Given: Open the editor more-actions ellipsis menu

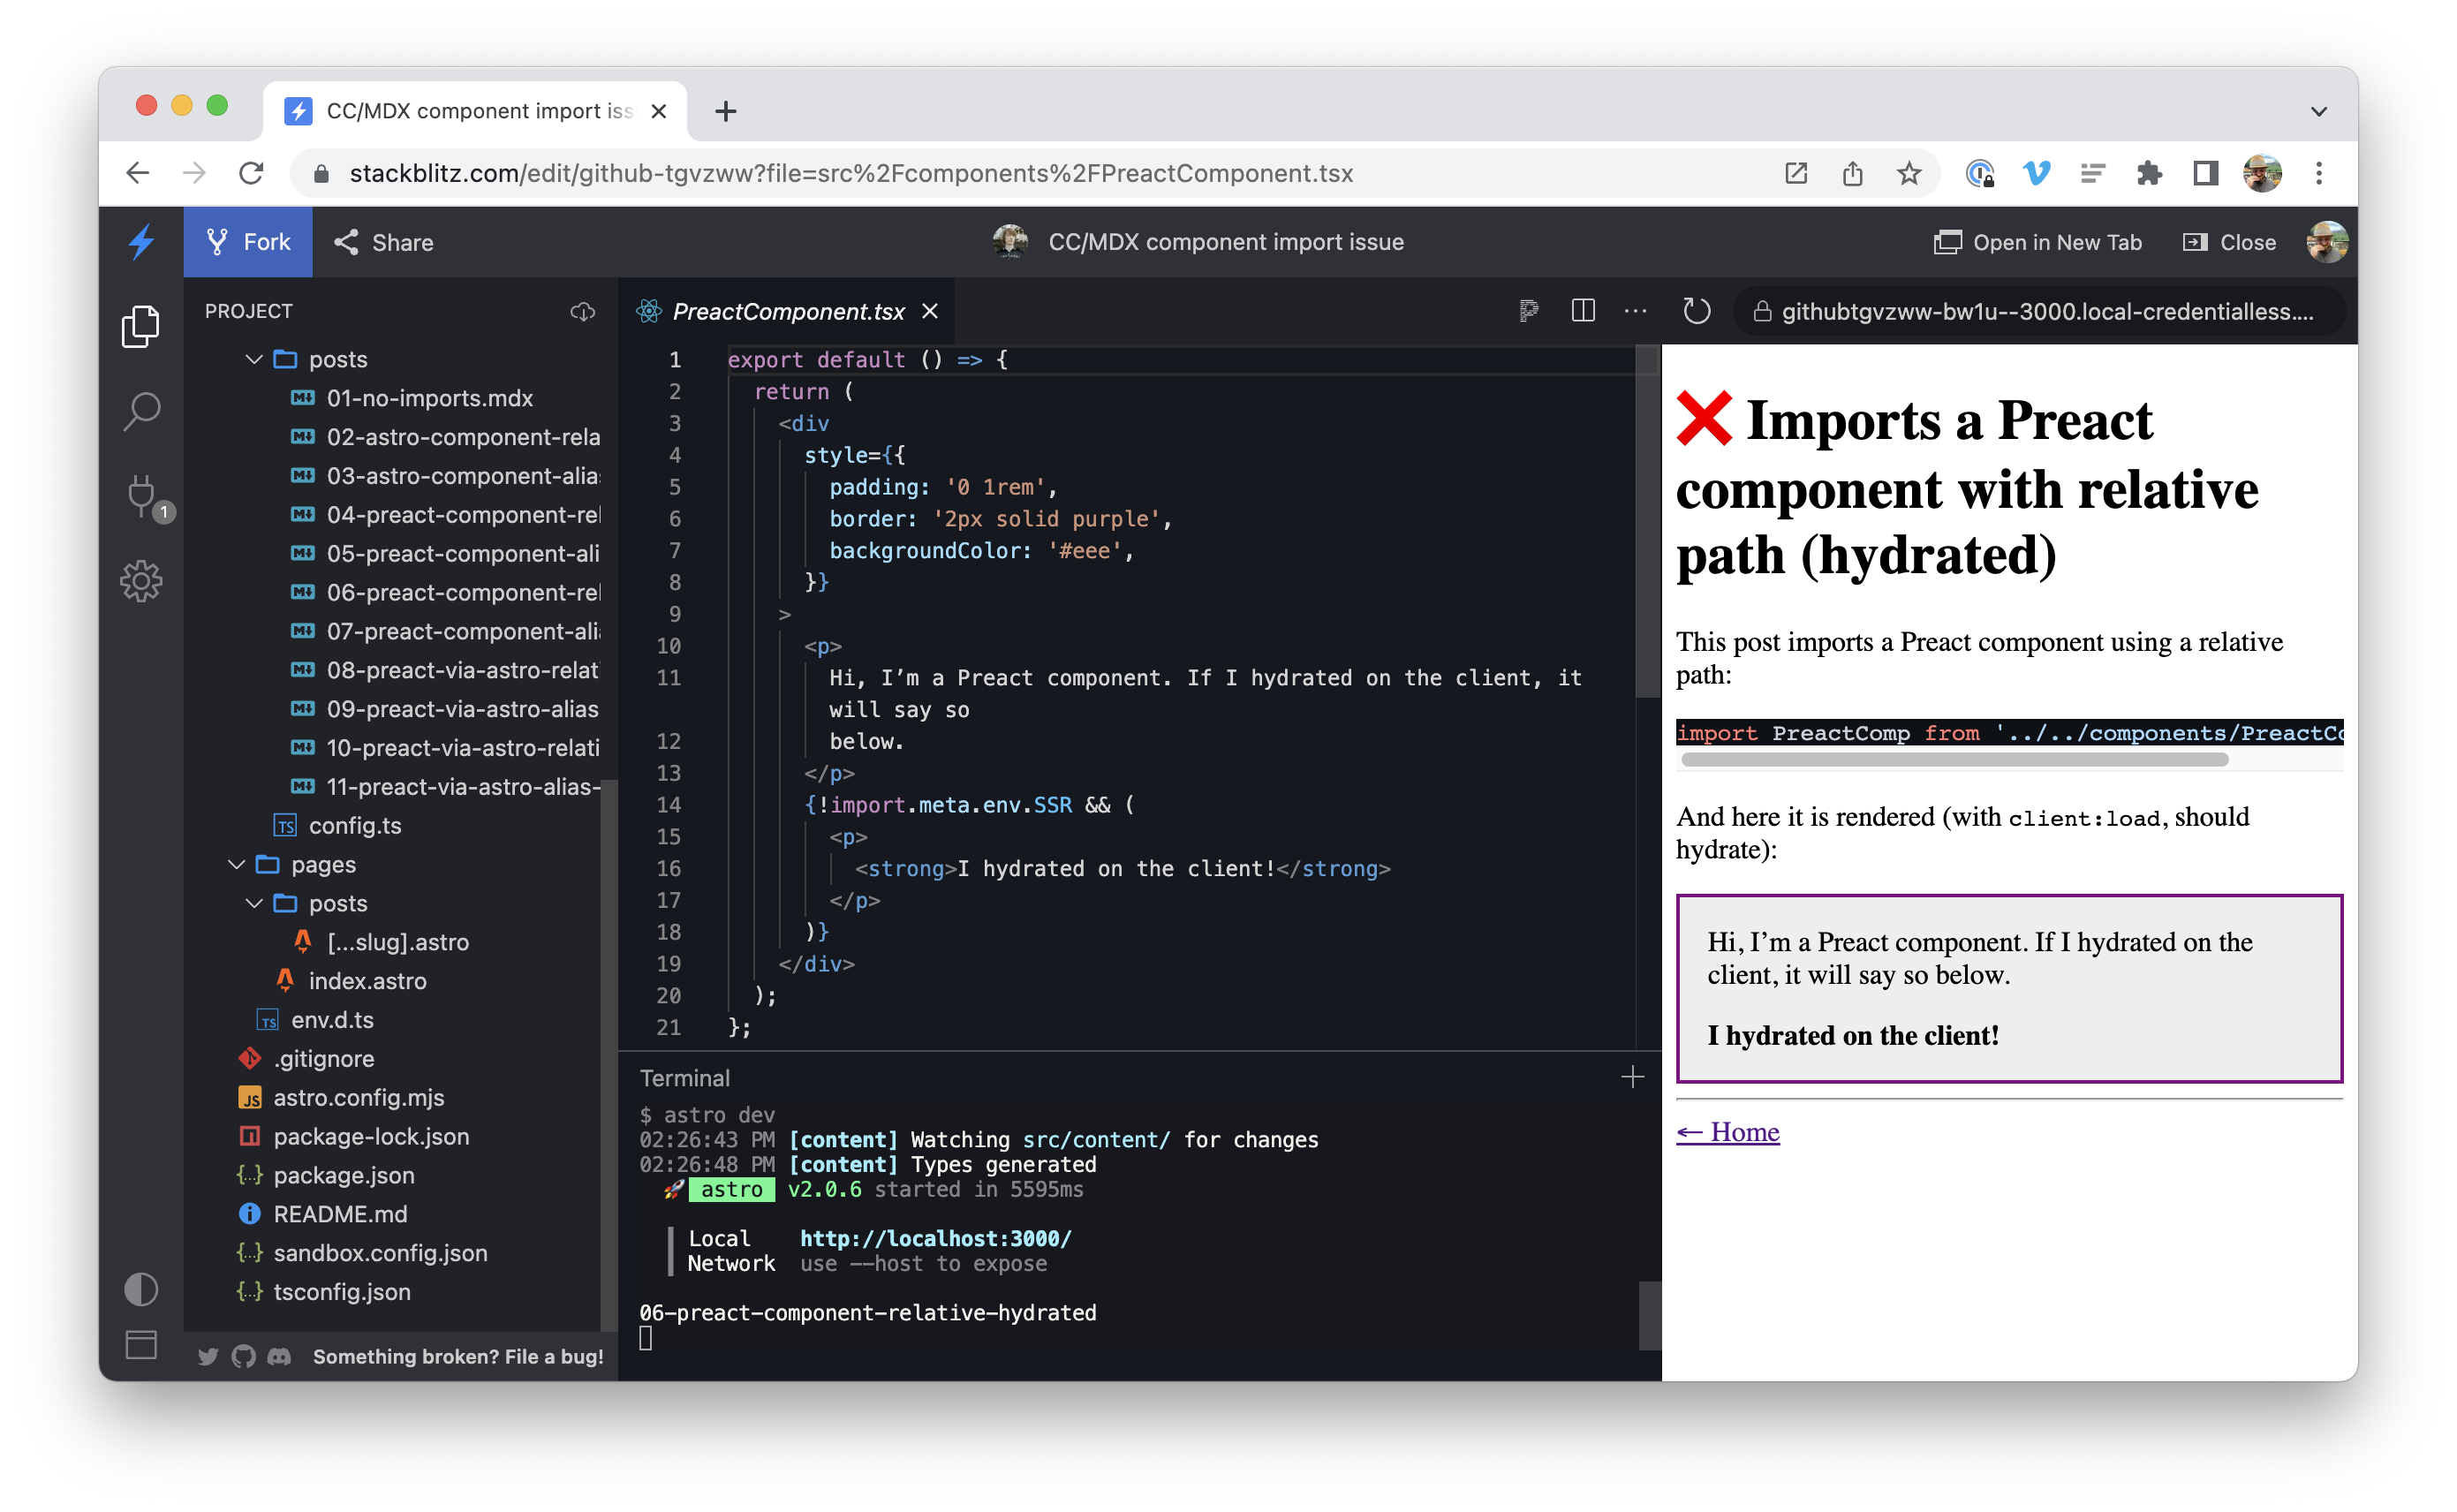Looking at the screenshot, I should point(1635,311).
